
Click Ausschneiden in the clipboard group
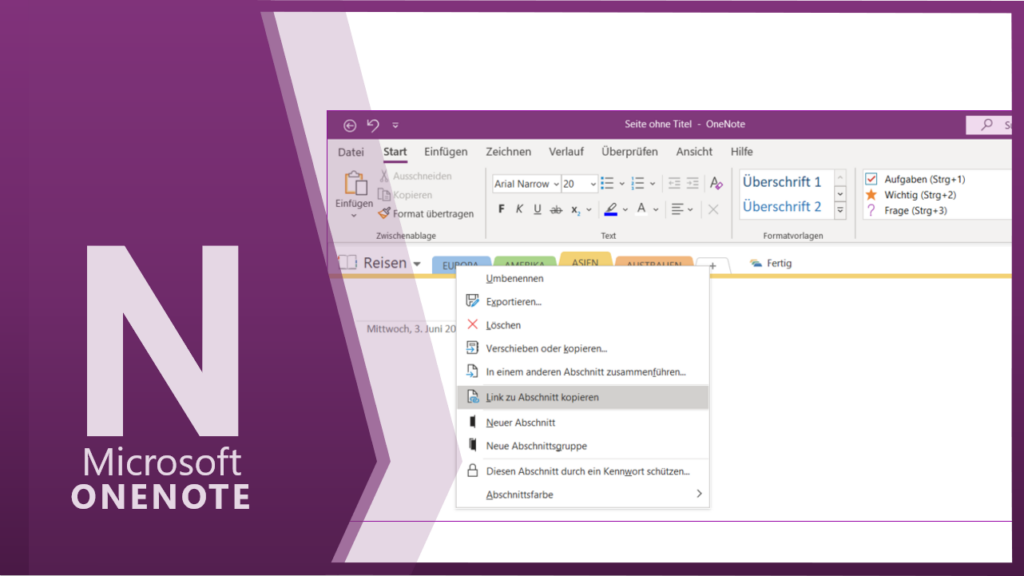[415, 176]
